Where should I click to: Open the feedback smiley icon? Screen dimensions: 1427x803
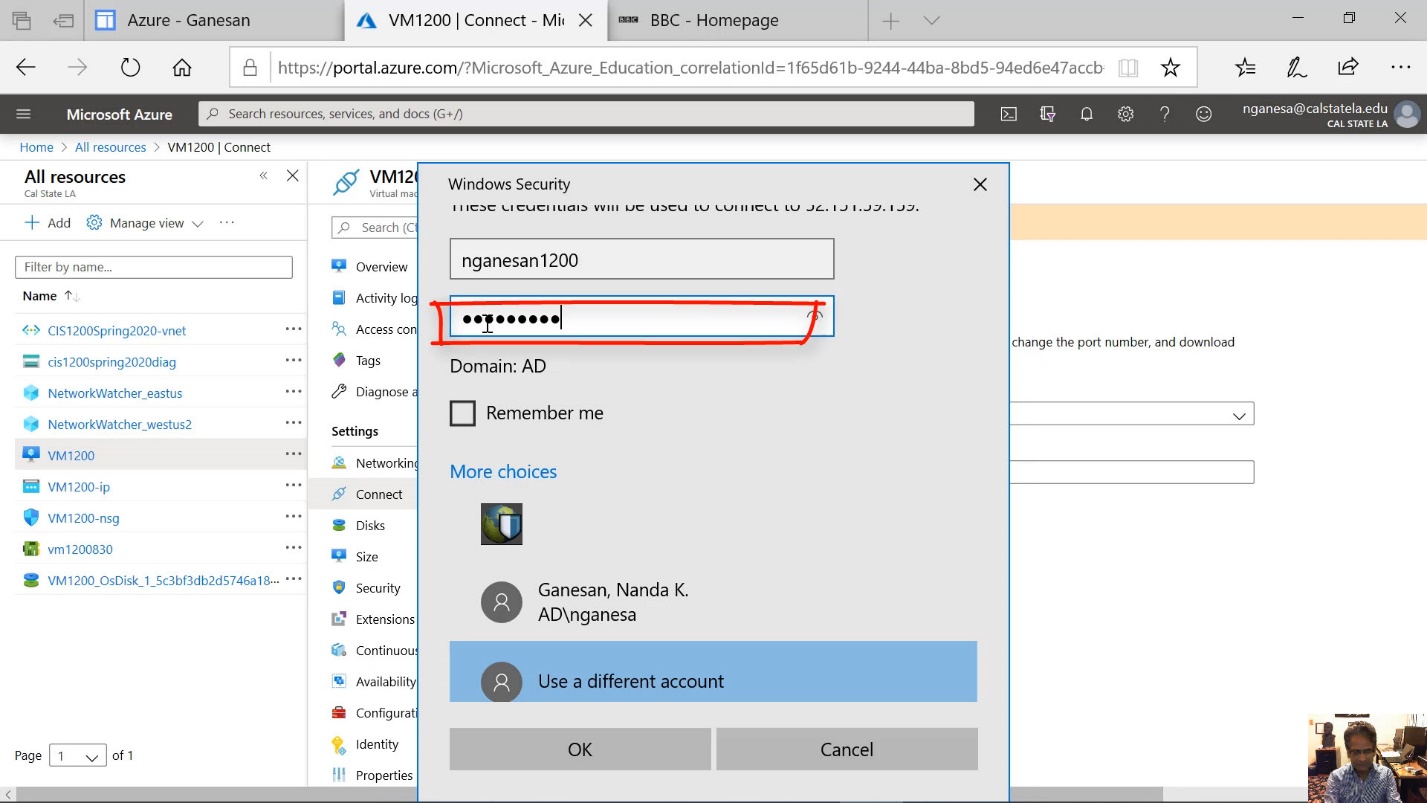(x=1203, y=114)
